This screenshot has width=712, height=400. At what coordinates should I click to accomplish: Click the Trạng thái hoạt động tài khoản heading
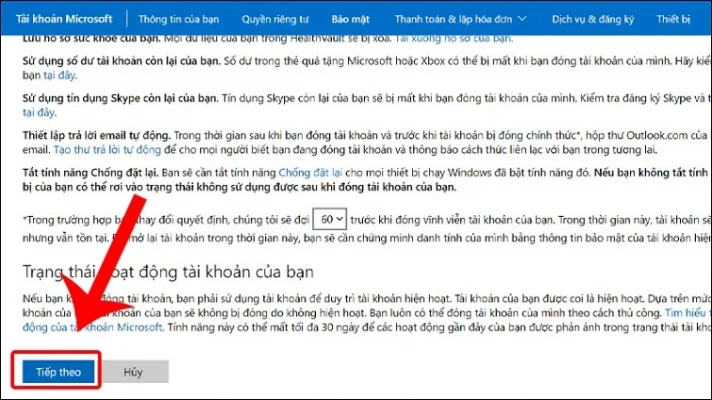tap(163, 273)
